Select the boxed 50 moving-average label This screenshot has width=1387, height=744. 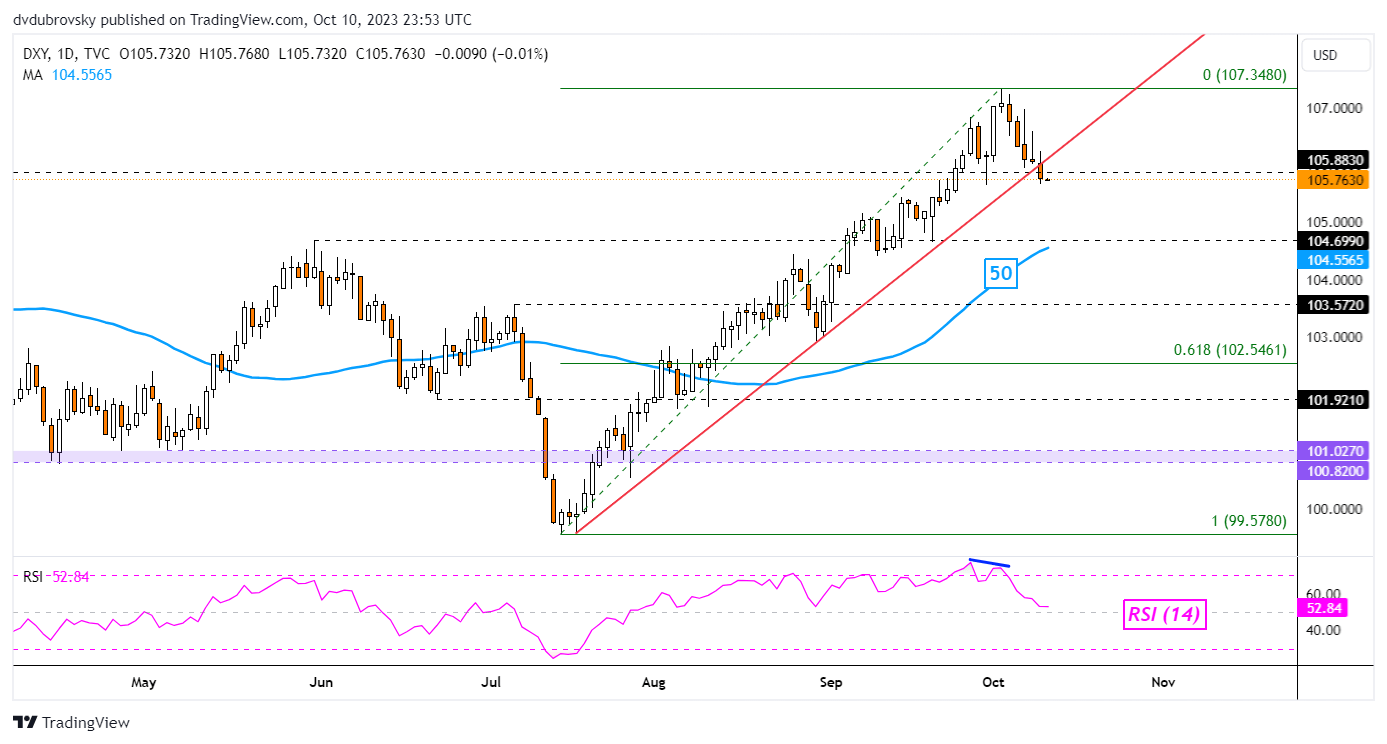click(1000, 273)
